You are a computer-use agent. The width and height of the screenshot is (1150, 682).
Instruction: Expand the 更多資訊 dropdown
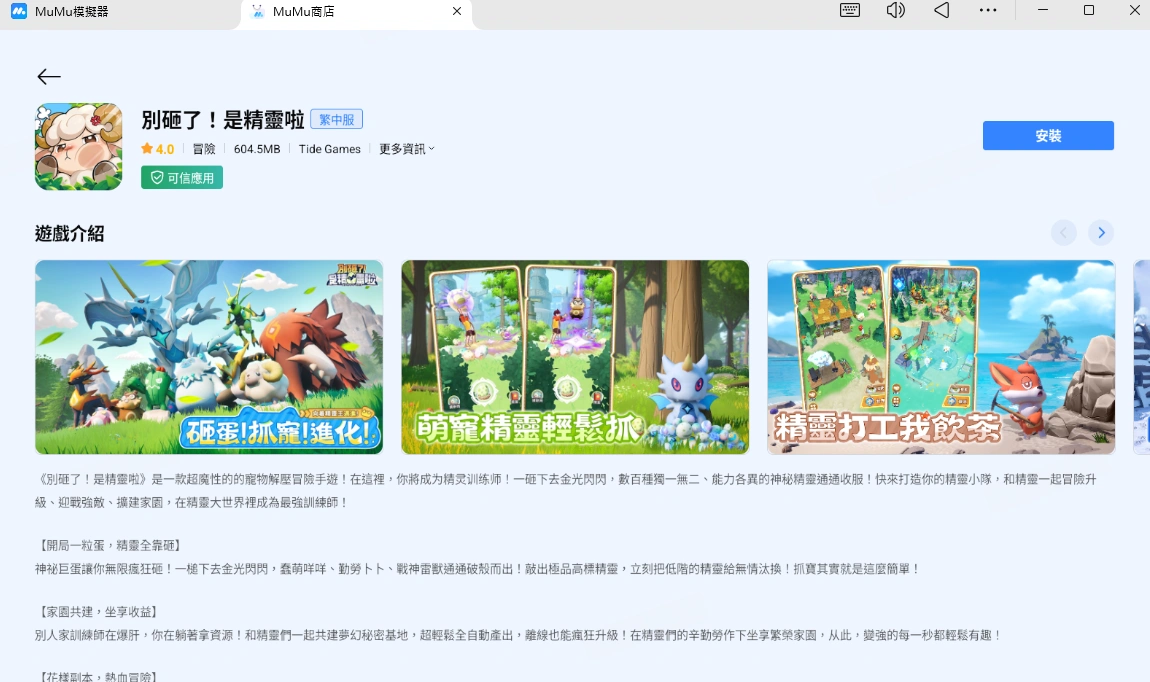406,149
